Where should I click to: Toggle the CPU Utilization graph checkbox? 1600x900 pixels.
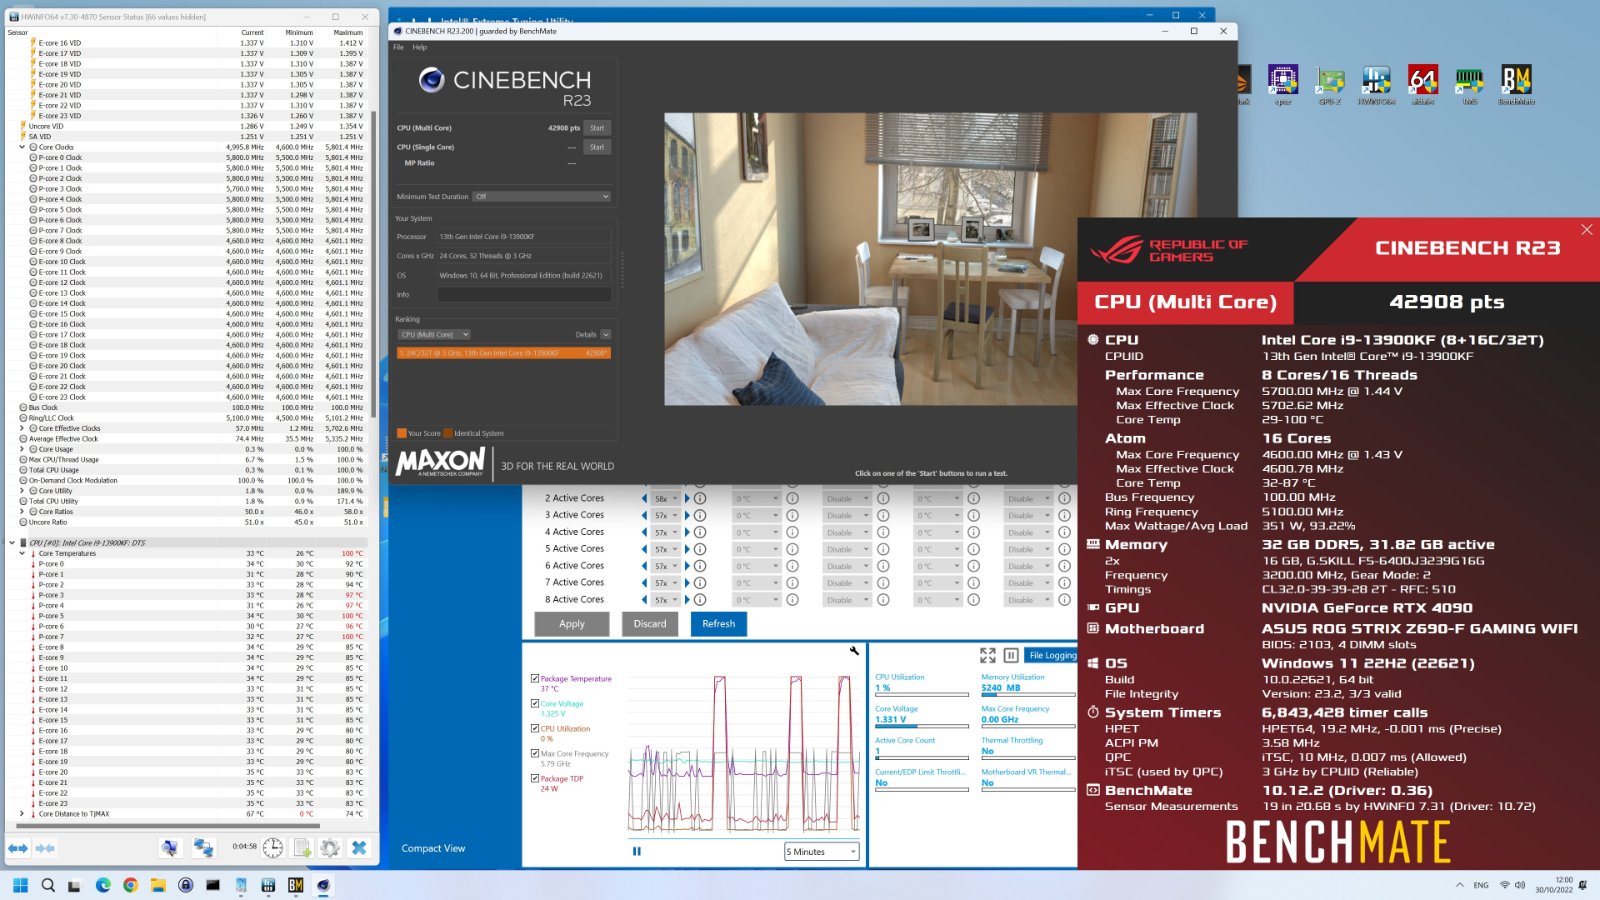(535, 728)
